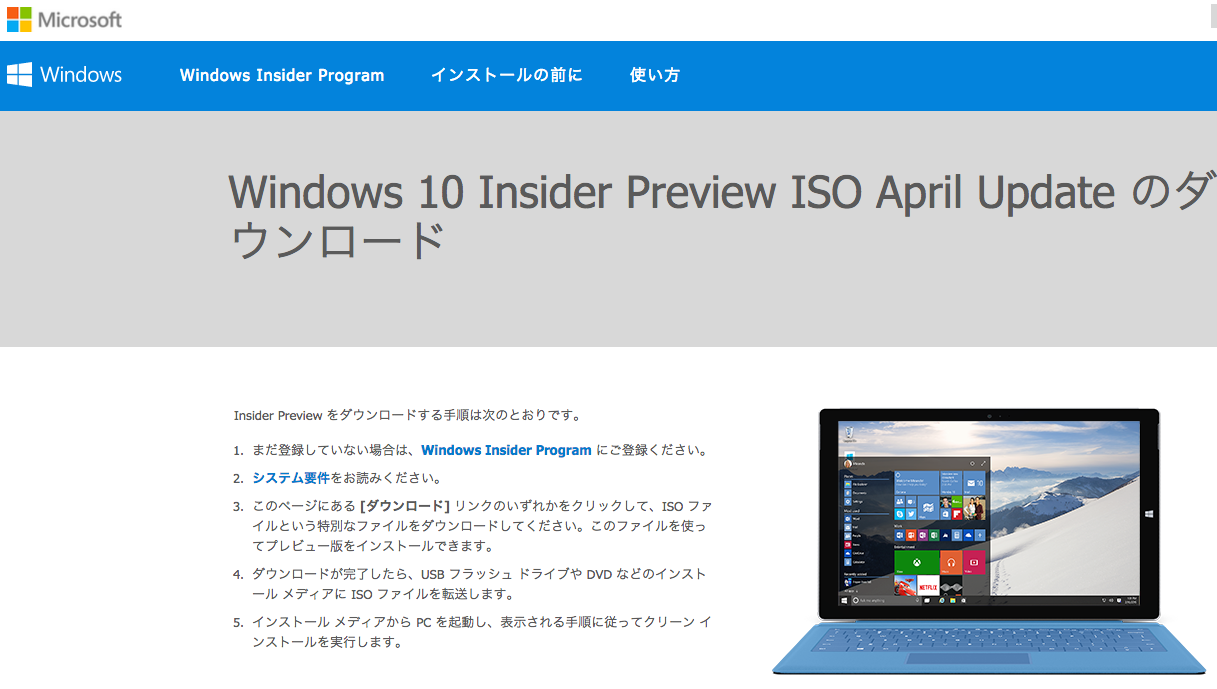Open the インストールの前に menu item
This screenshot has height=689, width=1217.
click(x=506, y=75)
